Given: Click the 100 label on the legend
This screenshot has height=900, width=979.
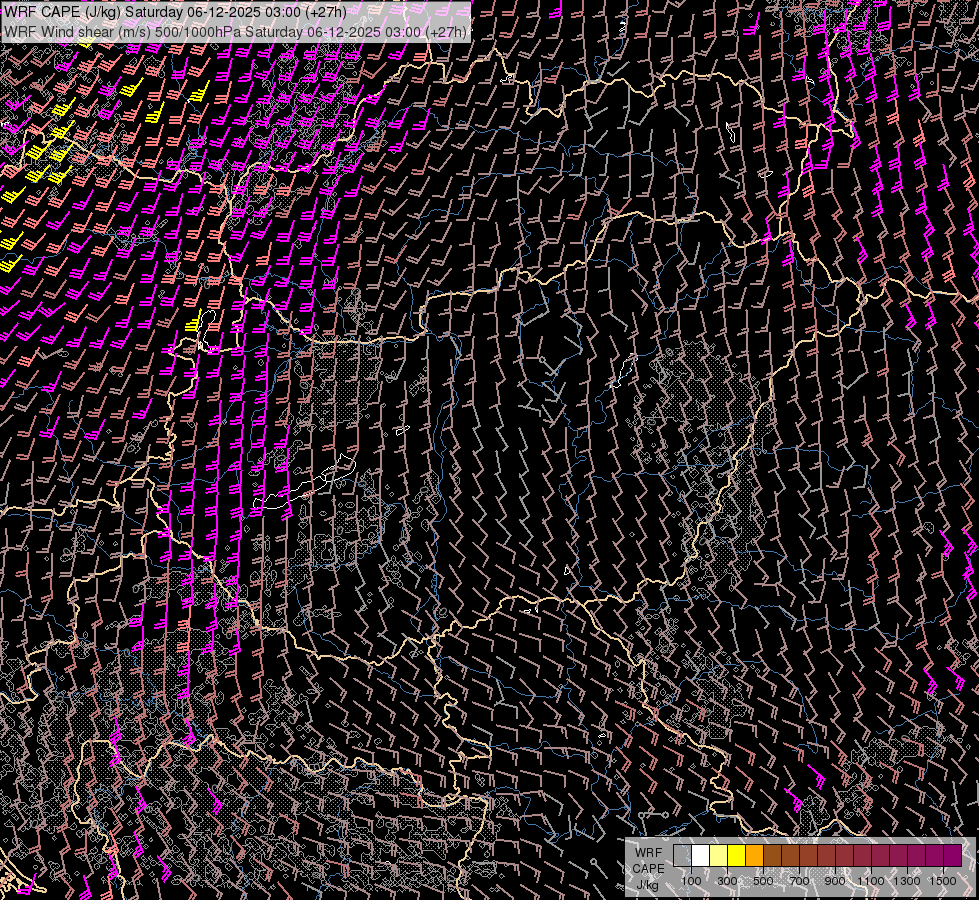Looking at the screenshot, I should 691,881.
